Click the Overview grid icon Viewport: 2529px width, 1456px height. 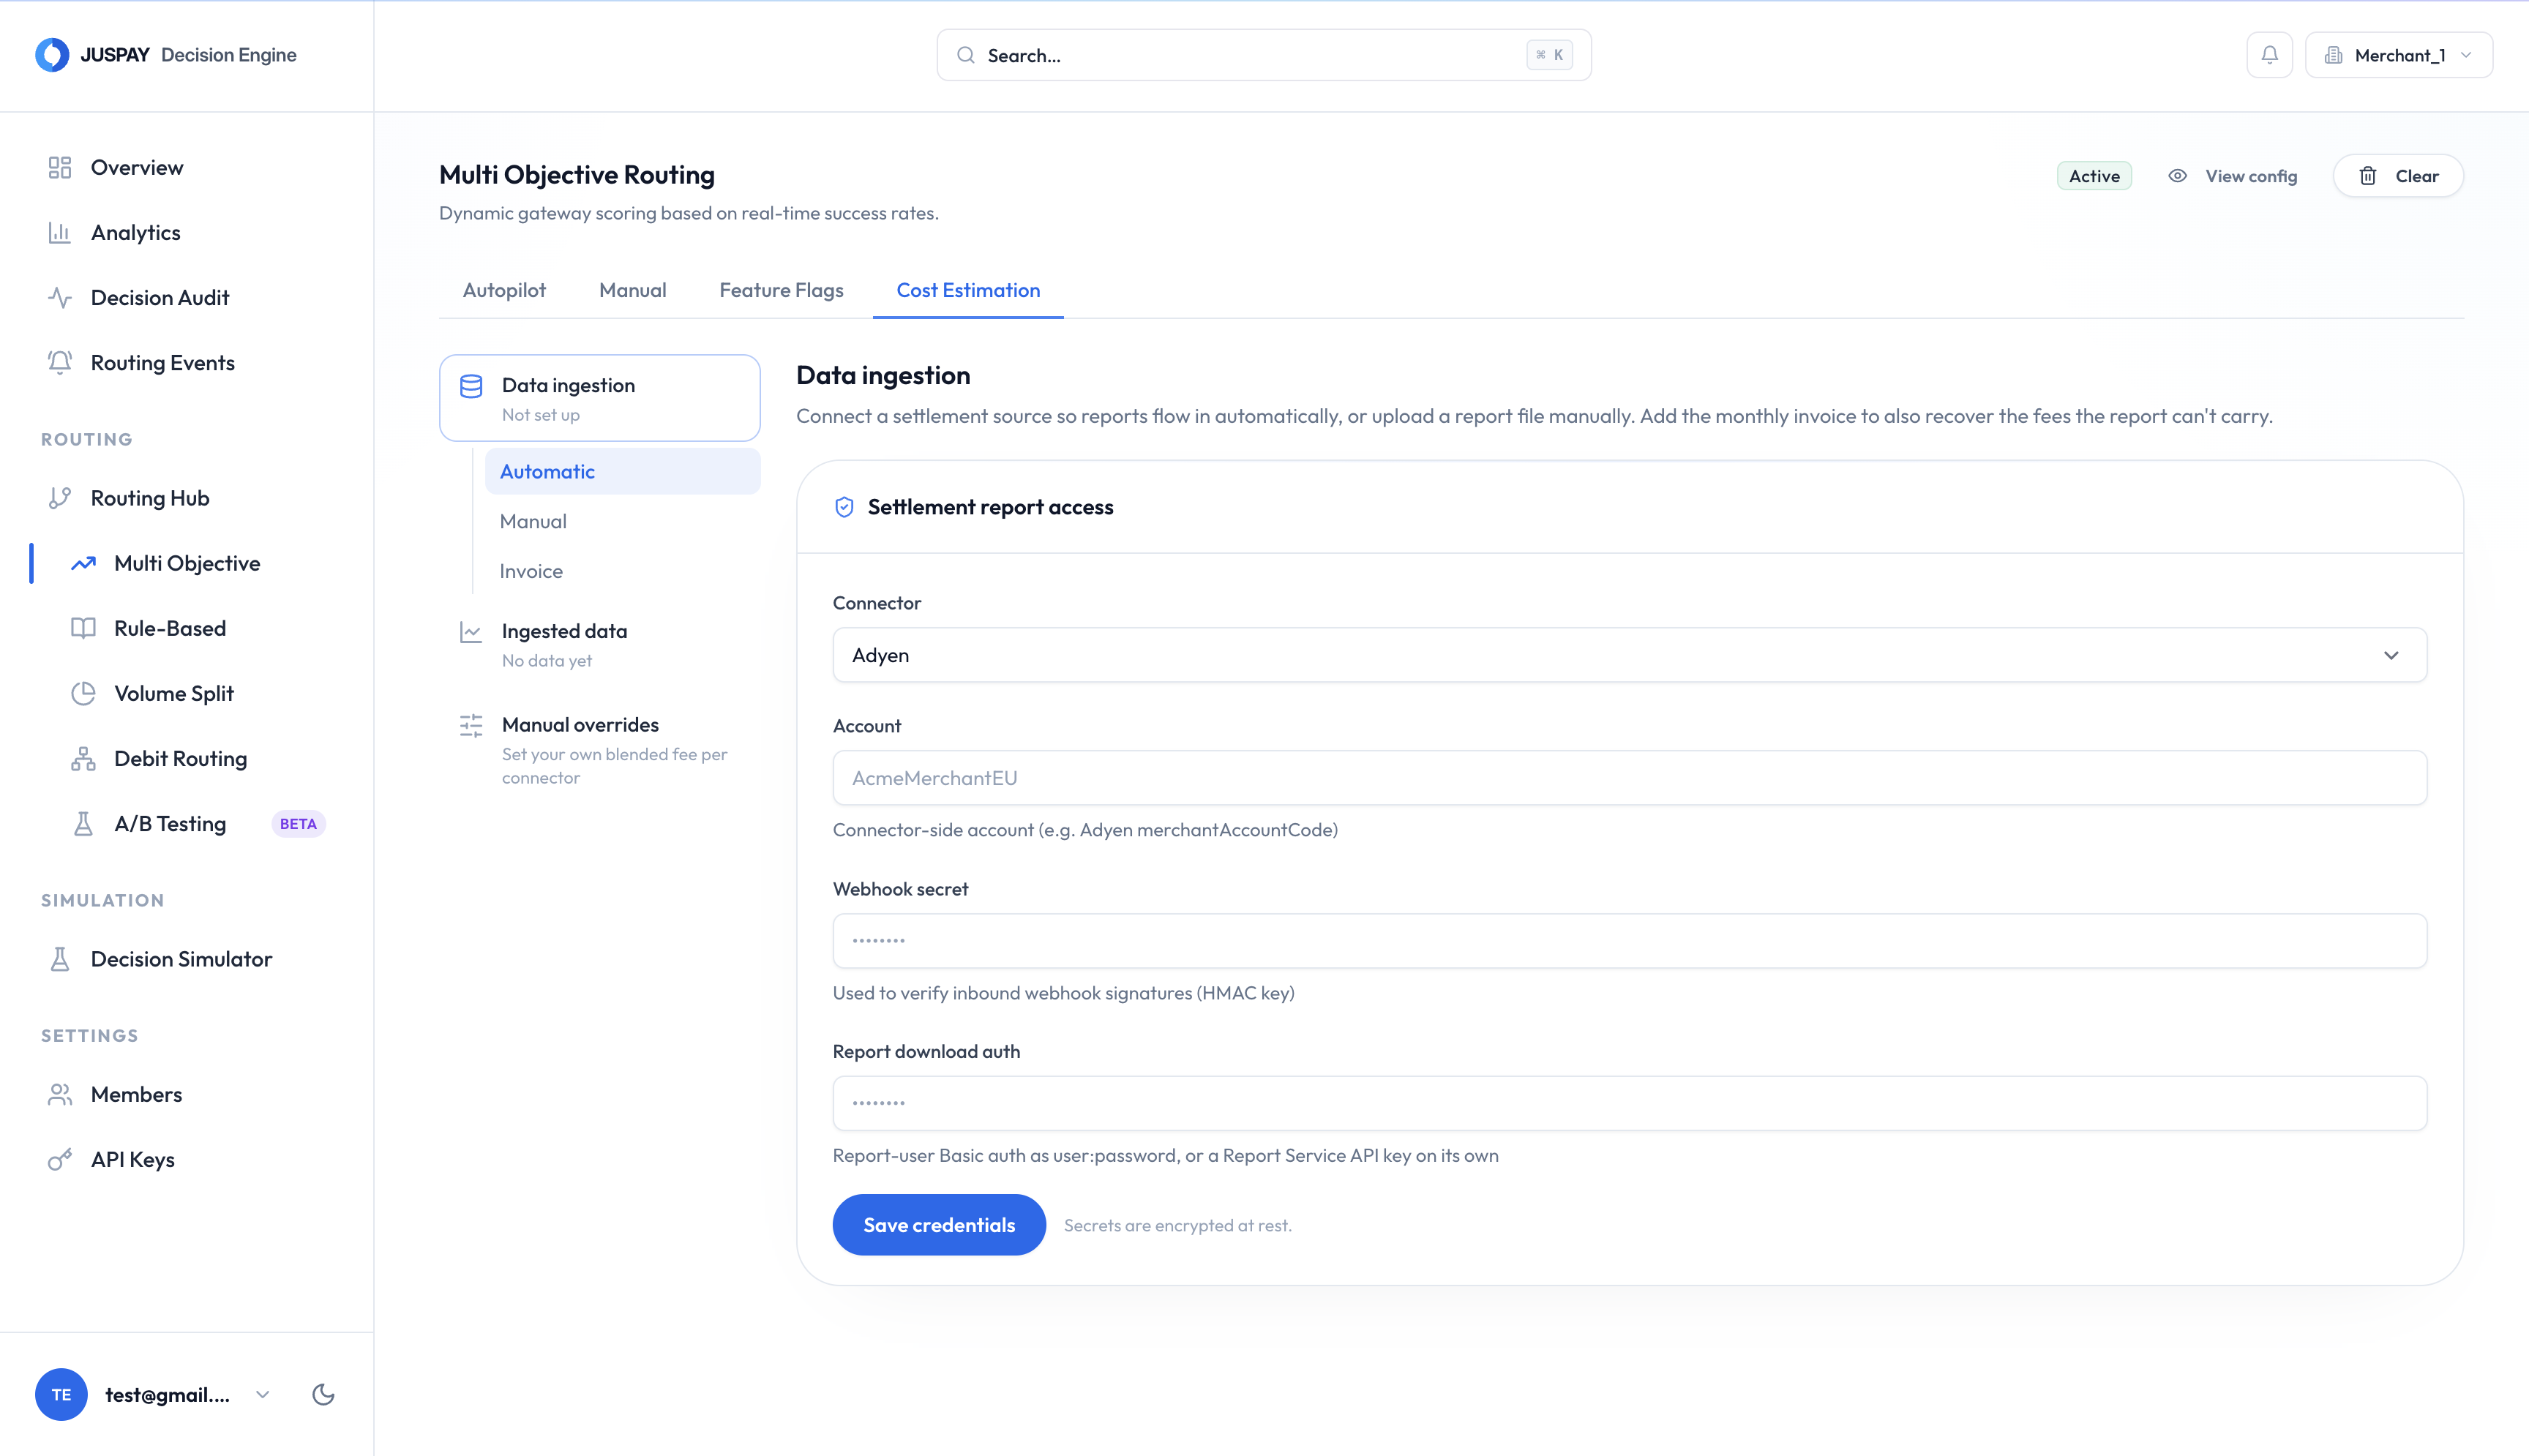click(60, 167)
